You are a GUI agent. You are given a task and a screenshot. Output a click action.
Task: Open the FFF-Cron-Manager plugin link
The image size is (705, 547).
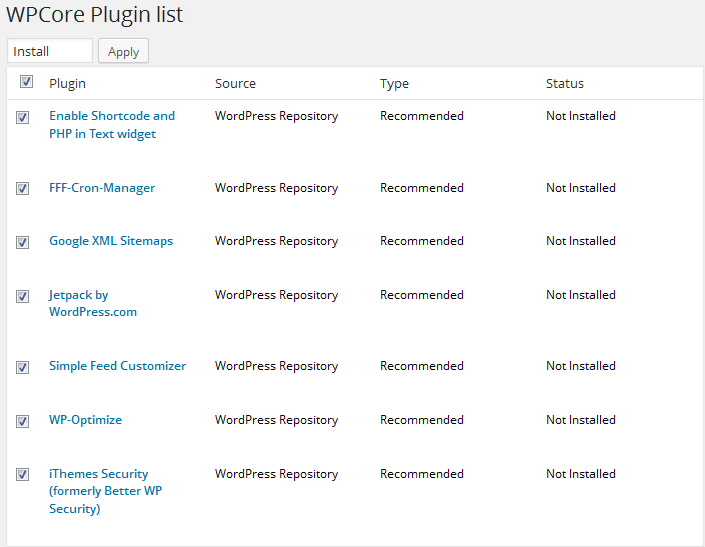click(x=101, y=188)
